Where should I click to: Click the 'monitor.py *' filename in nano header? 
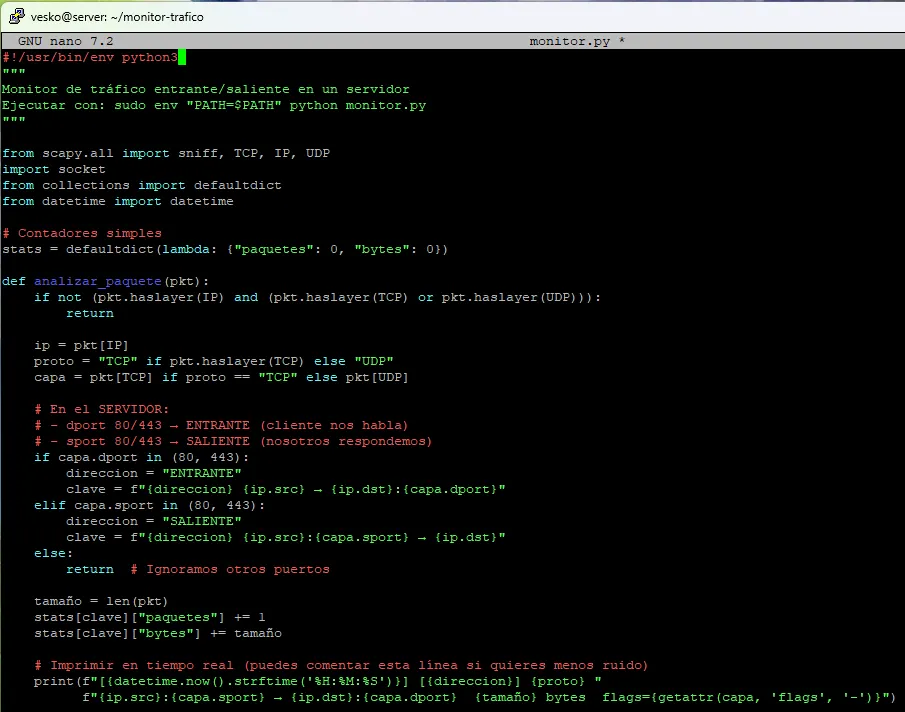tap(577, 41)
